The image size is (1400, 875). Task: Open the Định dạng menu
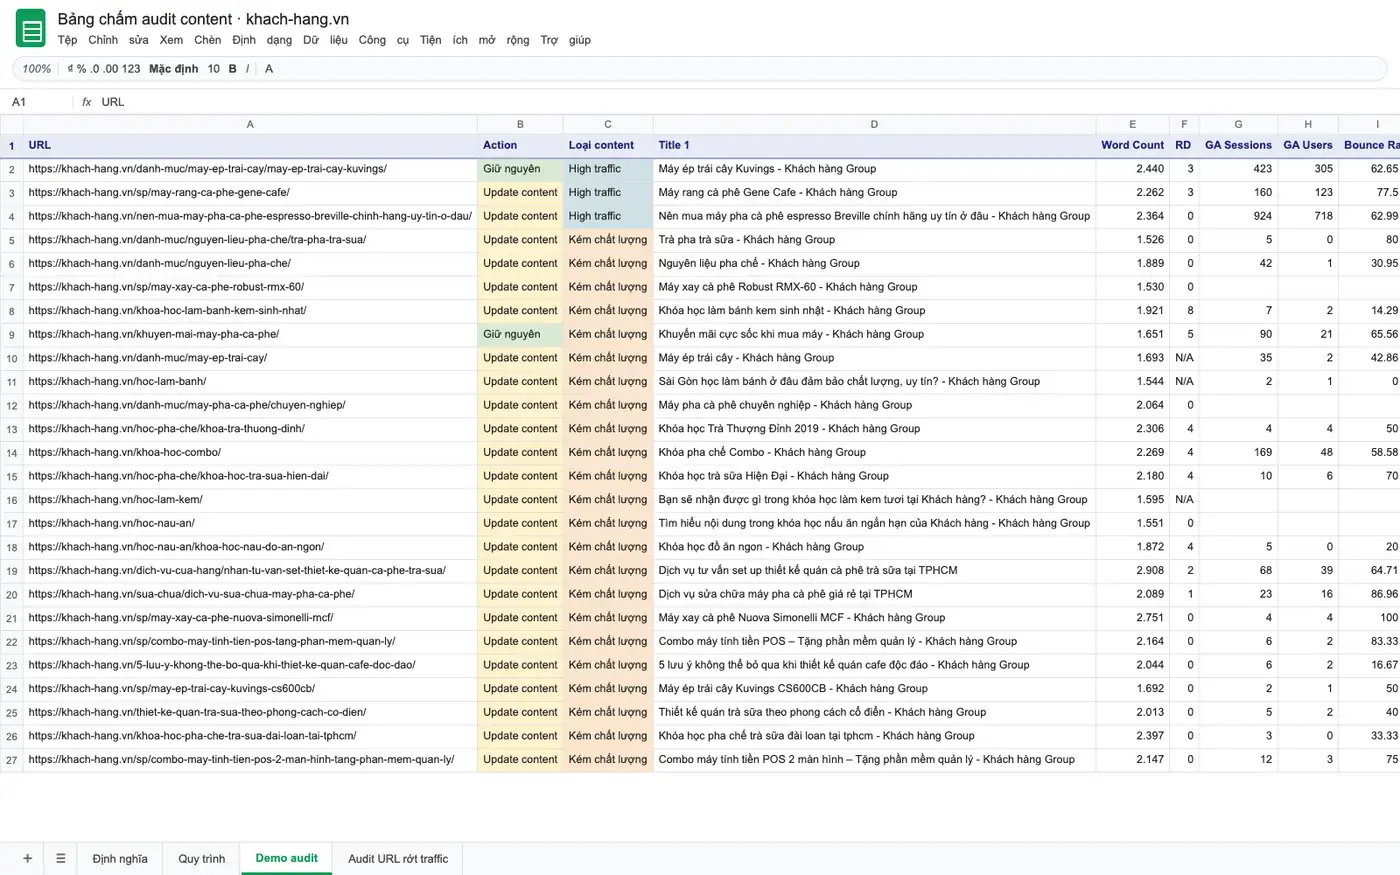click(x=262, y=40)
